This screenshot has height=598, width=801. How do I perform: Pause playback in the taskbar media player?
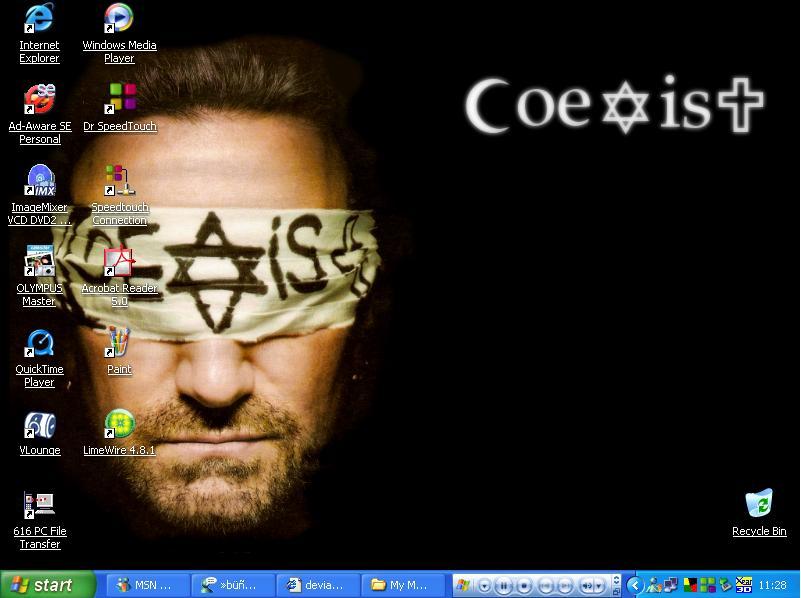[503, 585]
